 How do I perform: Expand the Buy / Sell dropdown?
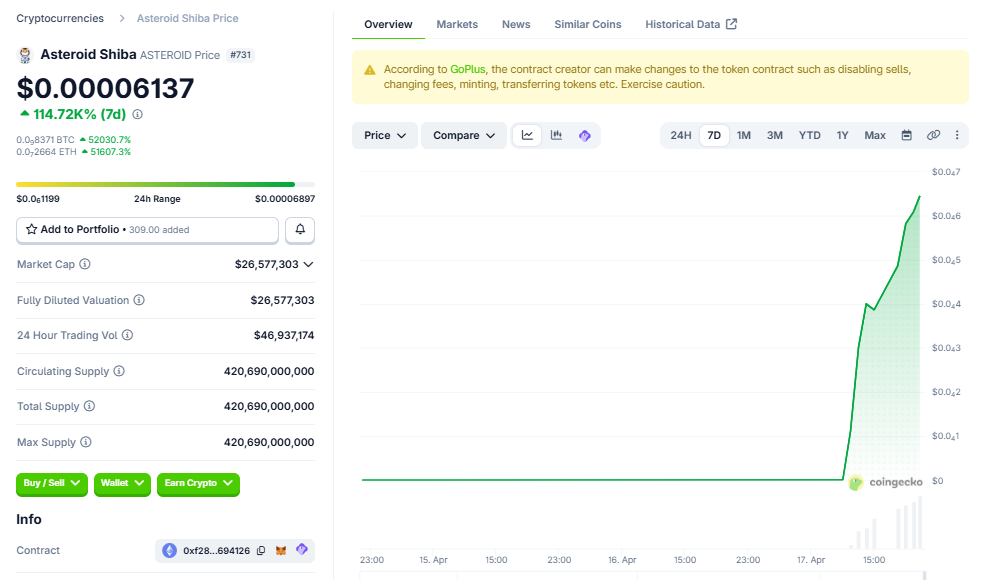click(52, 483)
